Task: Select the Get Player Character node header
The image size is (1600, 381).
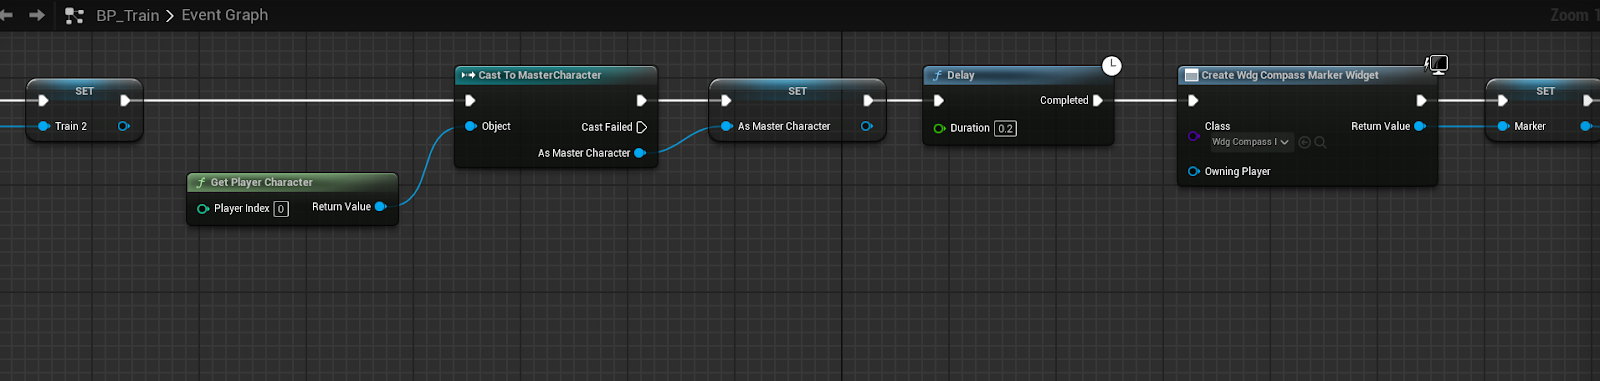Action: [x=292, y=182]
